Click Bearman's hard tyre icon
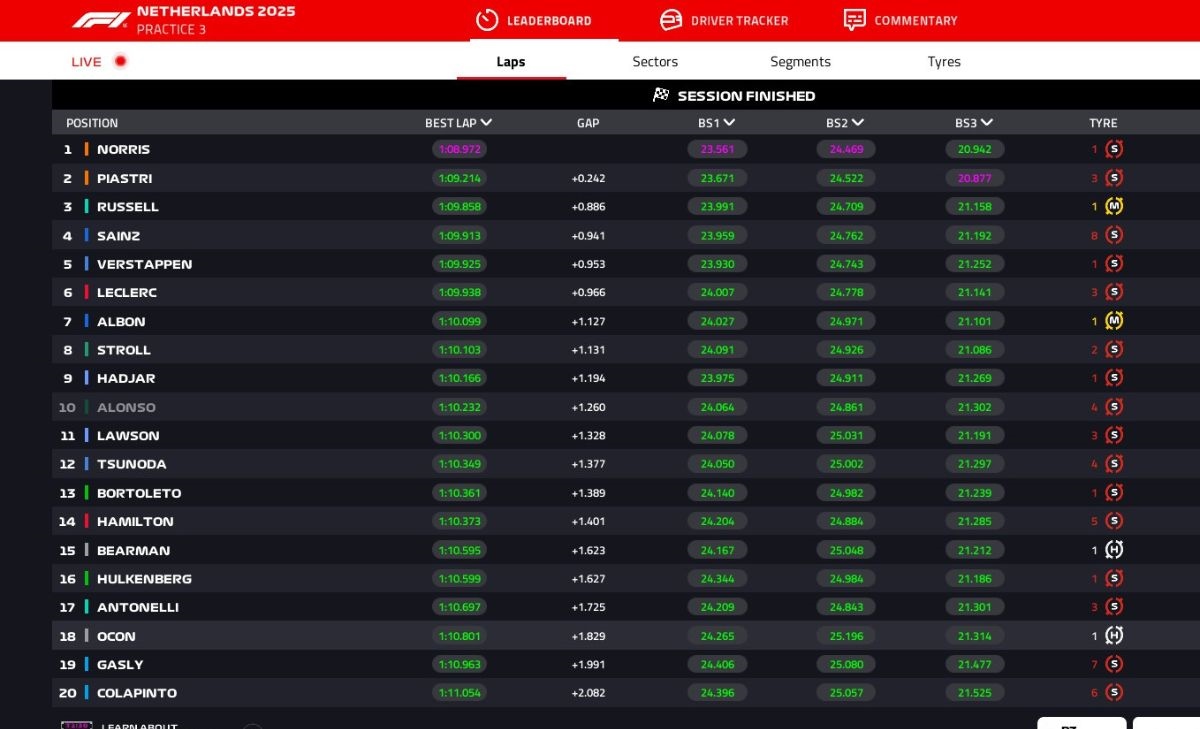The height and width of the screenshot is (729, 1200). 1114,550
